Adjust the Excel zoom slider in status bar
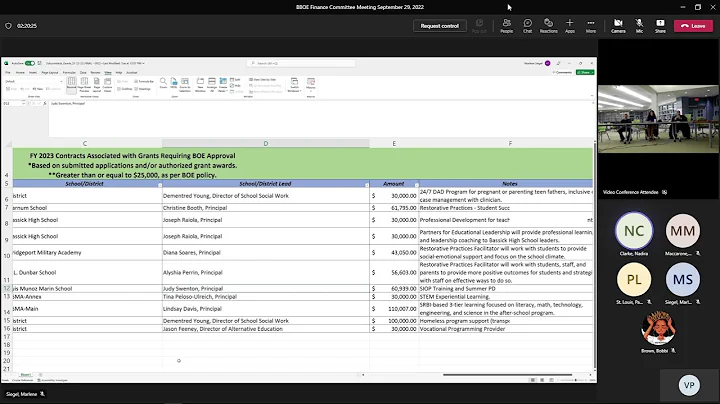 point(575,380)
